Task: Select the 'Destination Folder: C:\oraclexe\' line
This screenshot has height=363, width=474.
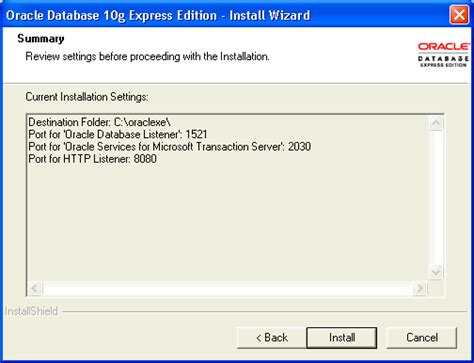Action: pos(100,122)
